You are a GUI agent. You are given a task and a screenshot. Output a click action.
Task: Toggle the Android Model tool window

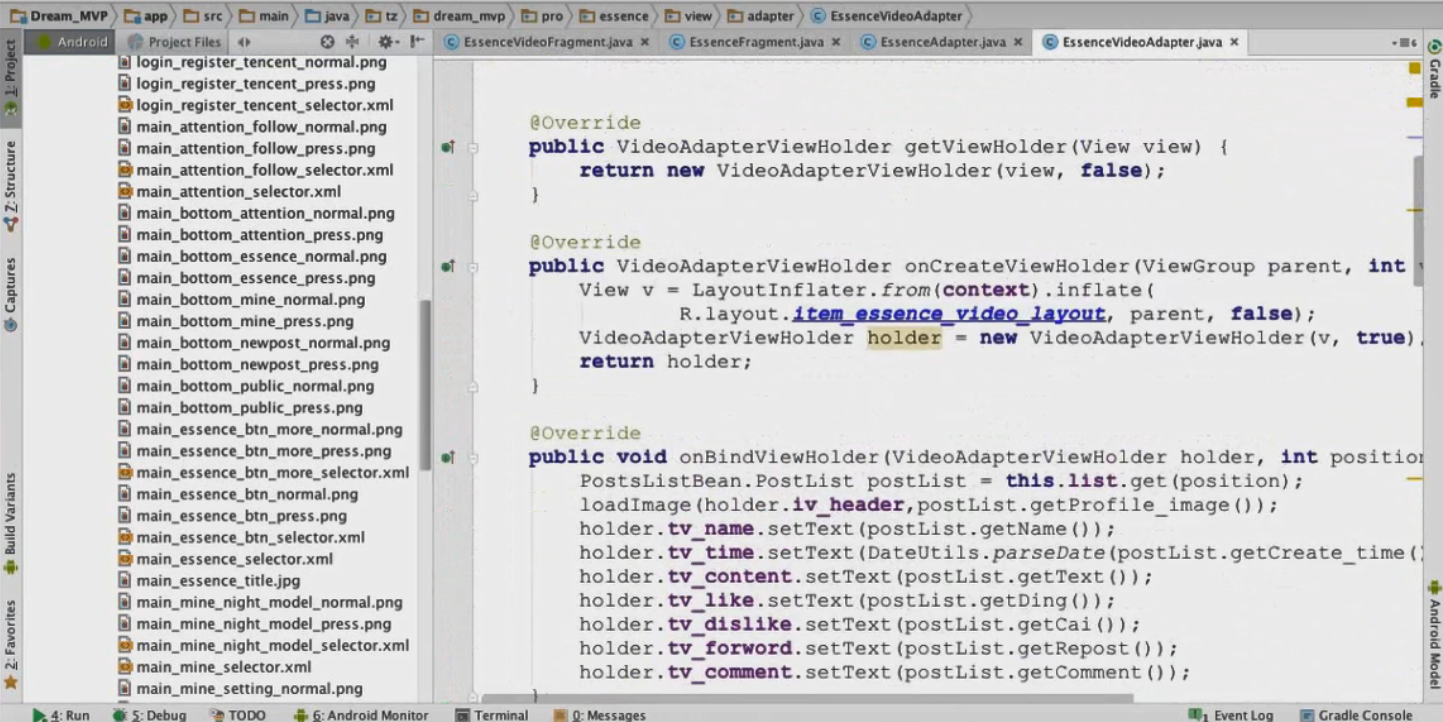click(x=1434, y=637)
